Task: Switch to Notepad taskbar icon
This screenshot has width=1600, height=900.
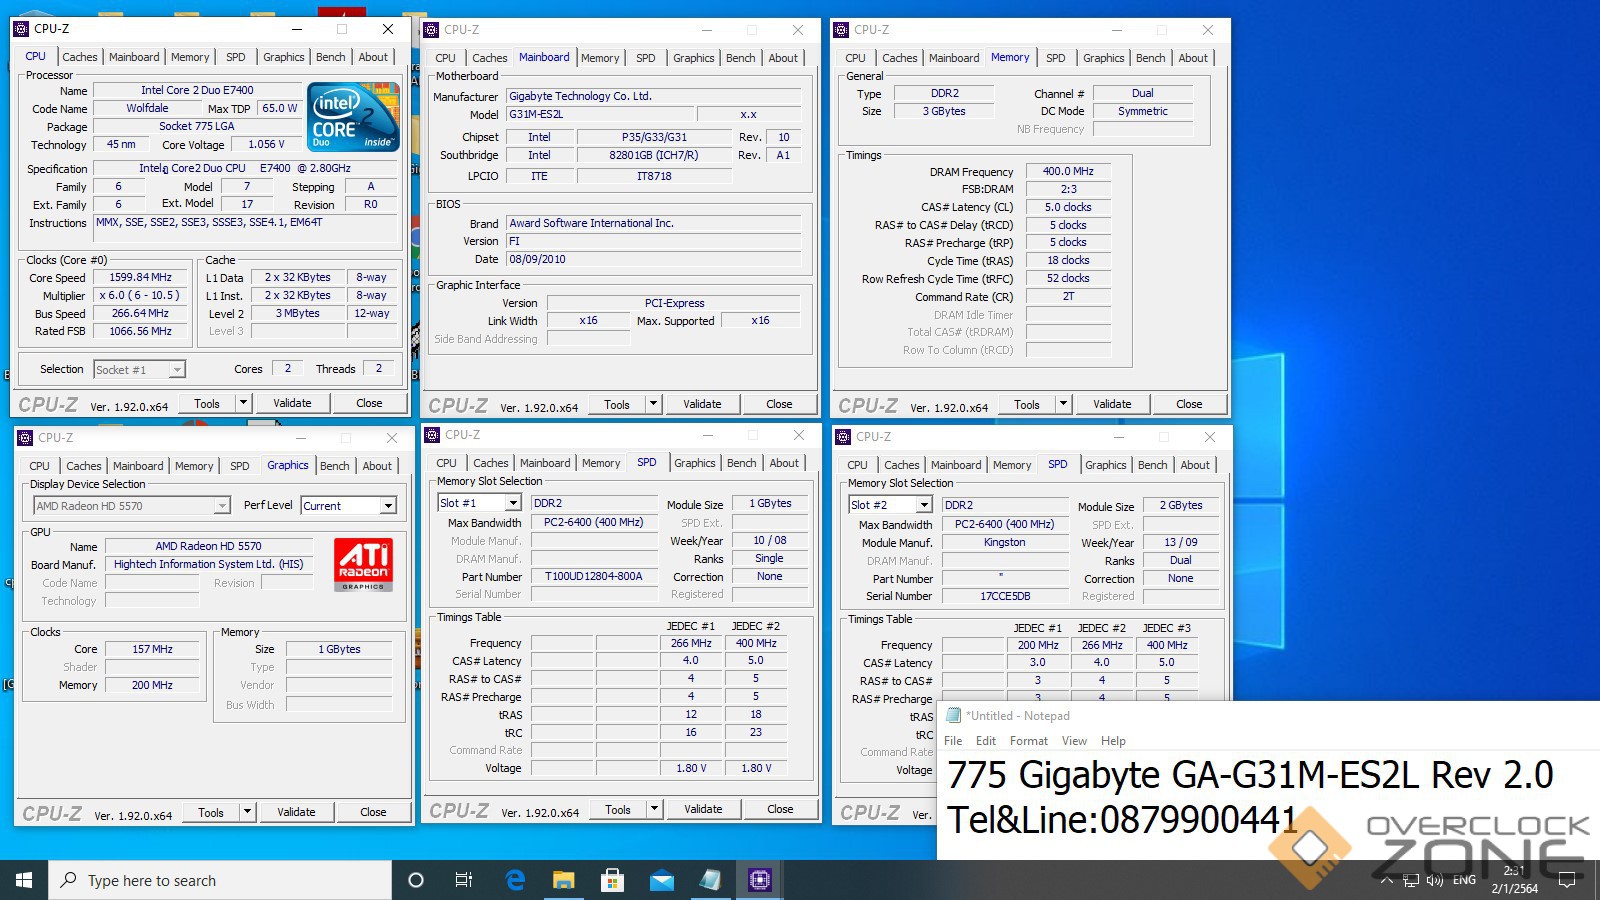Action: coord(710,880)
